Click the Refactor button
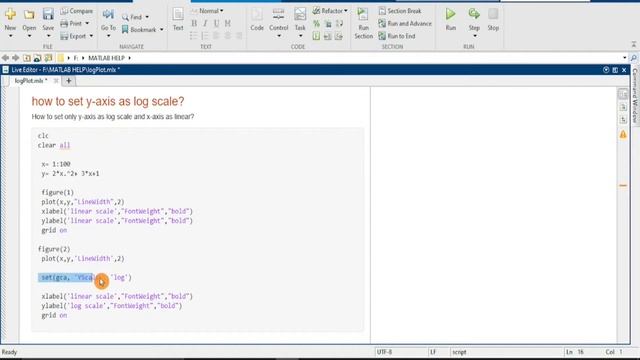 (x=329, y=11)
